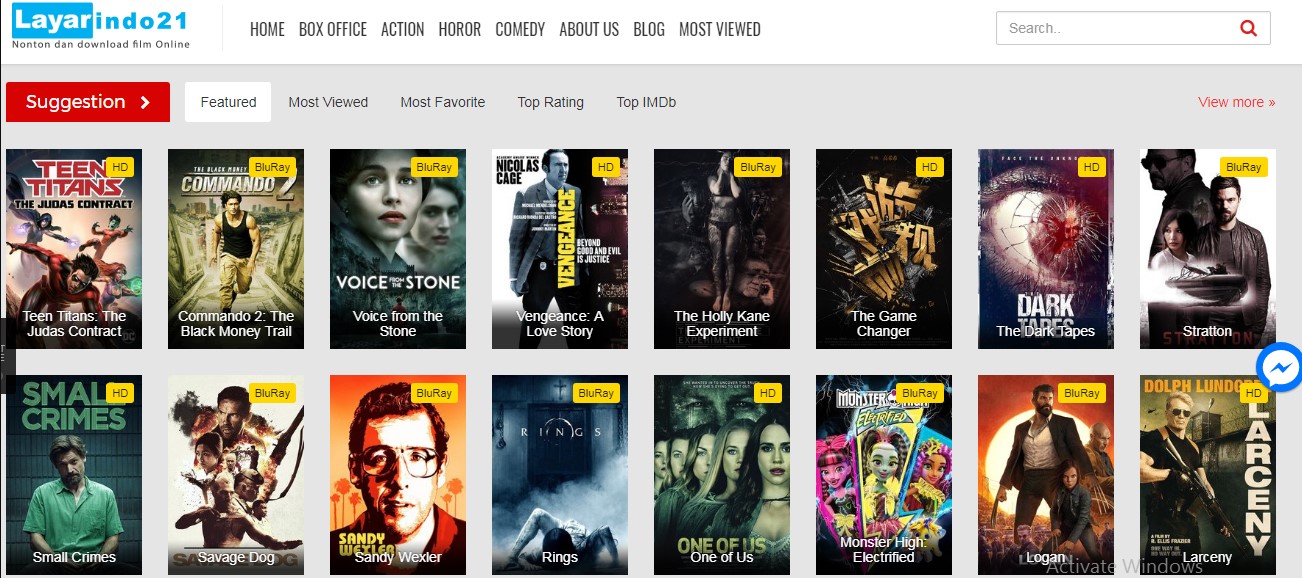
Task: Switch to the Most Favorite tab
Action: coord(443,102)
